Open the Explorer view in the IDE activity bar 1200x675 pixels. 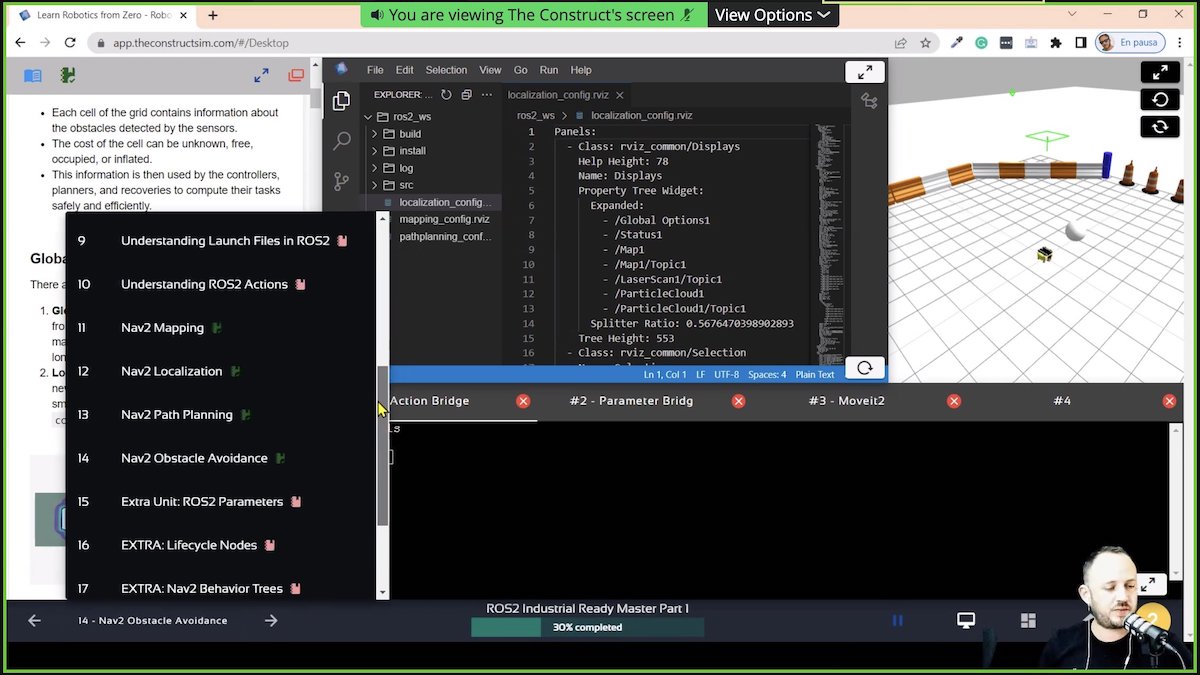341,101
